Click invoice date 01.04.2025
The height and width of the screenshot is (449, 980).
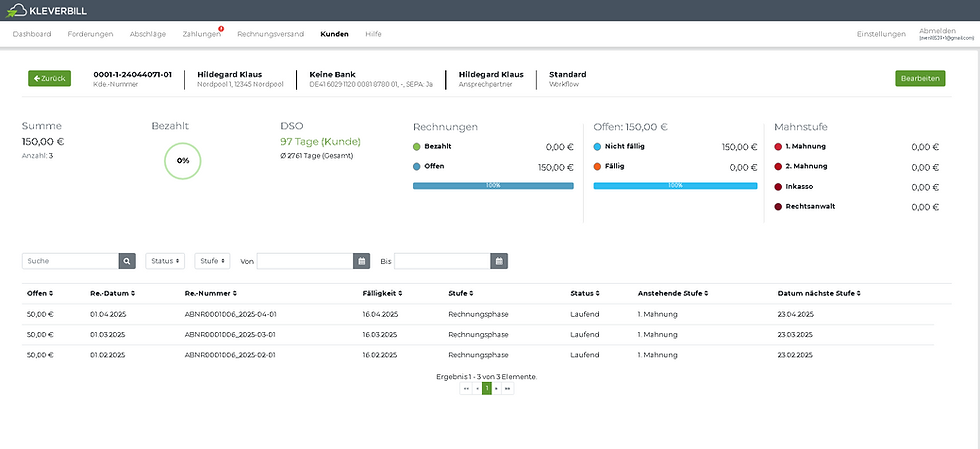108,315
